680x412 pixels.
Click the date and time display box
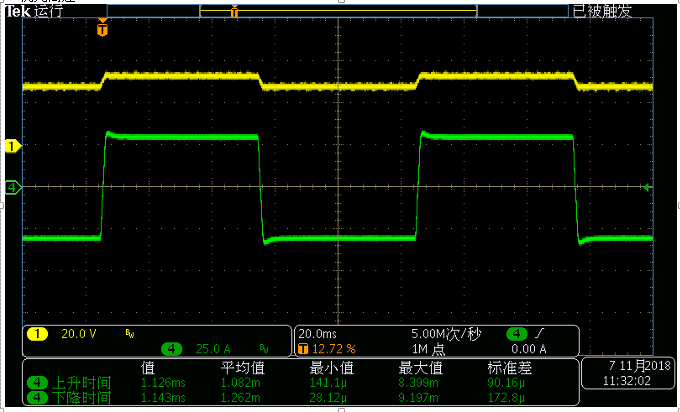628,375
